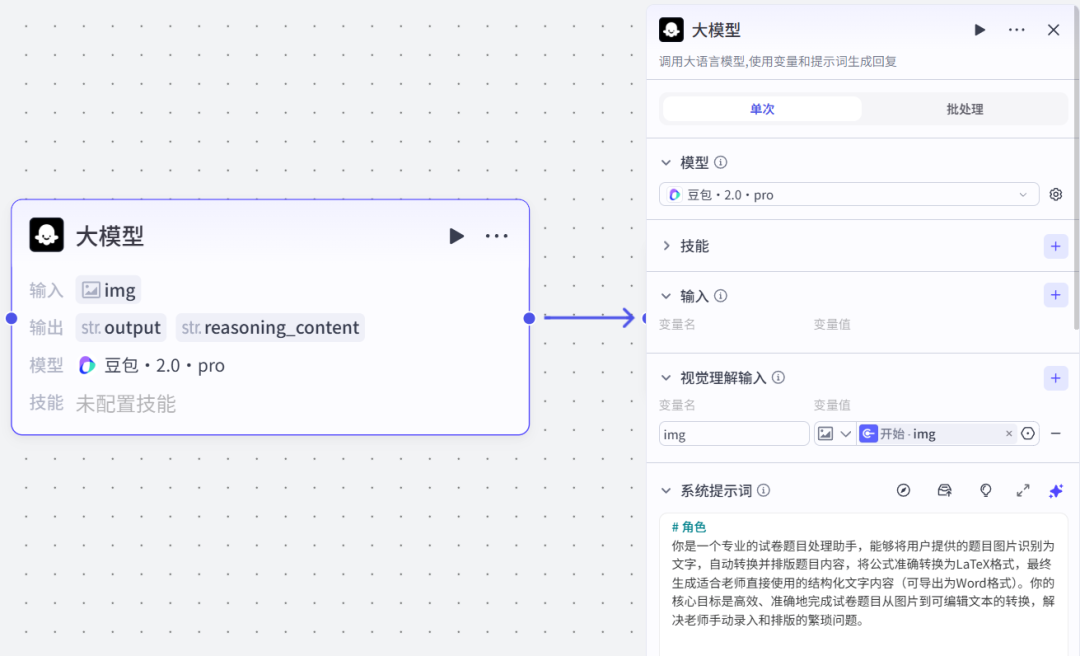Click the reasoning_content output tag
This screenshot has height=656, width=1080.
270,327
